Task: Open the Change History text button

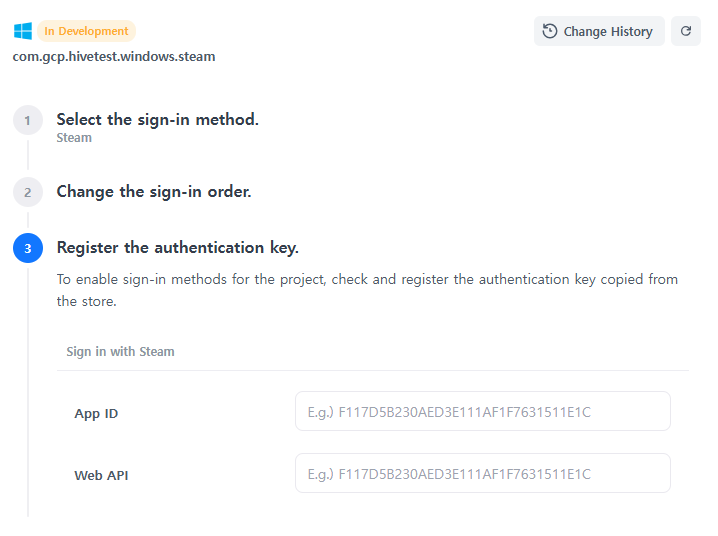Action: (607, 31)
